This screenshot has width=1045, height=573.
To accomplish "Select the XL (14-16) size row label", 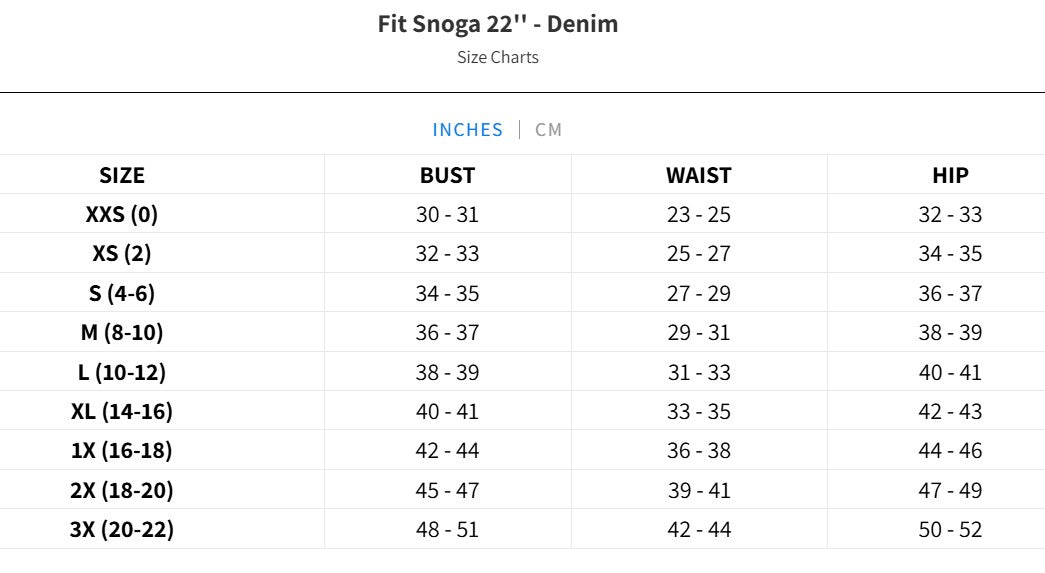I will [x=122, y=411].
